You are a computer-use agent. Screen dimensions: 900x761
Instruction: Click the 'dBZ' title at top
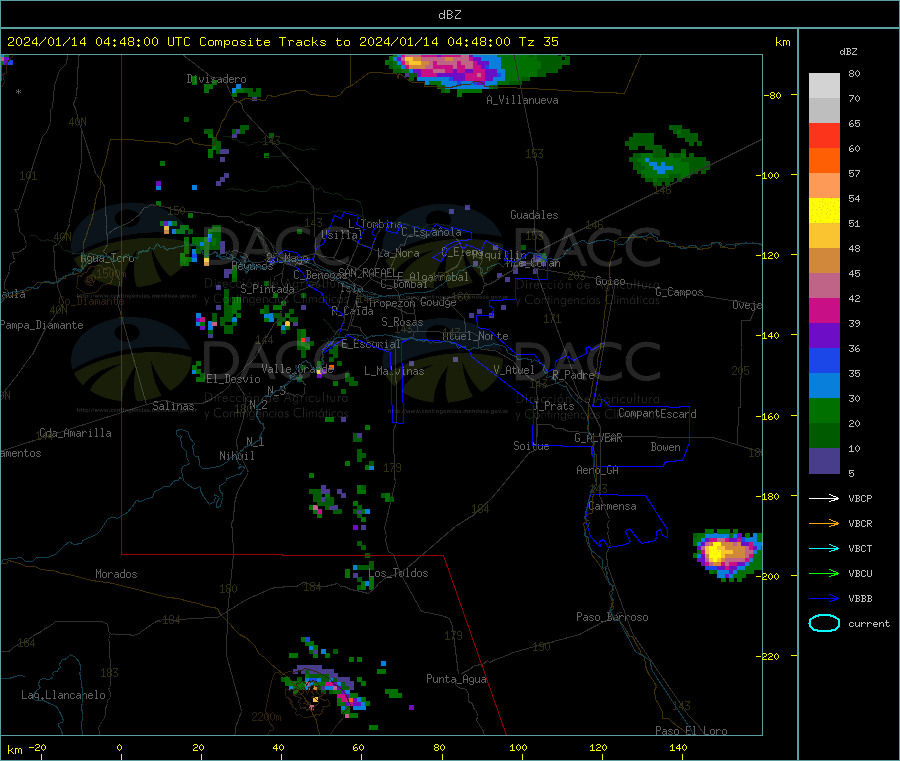coord(449,15)
